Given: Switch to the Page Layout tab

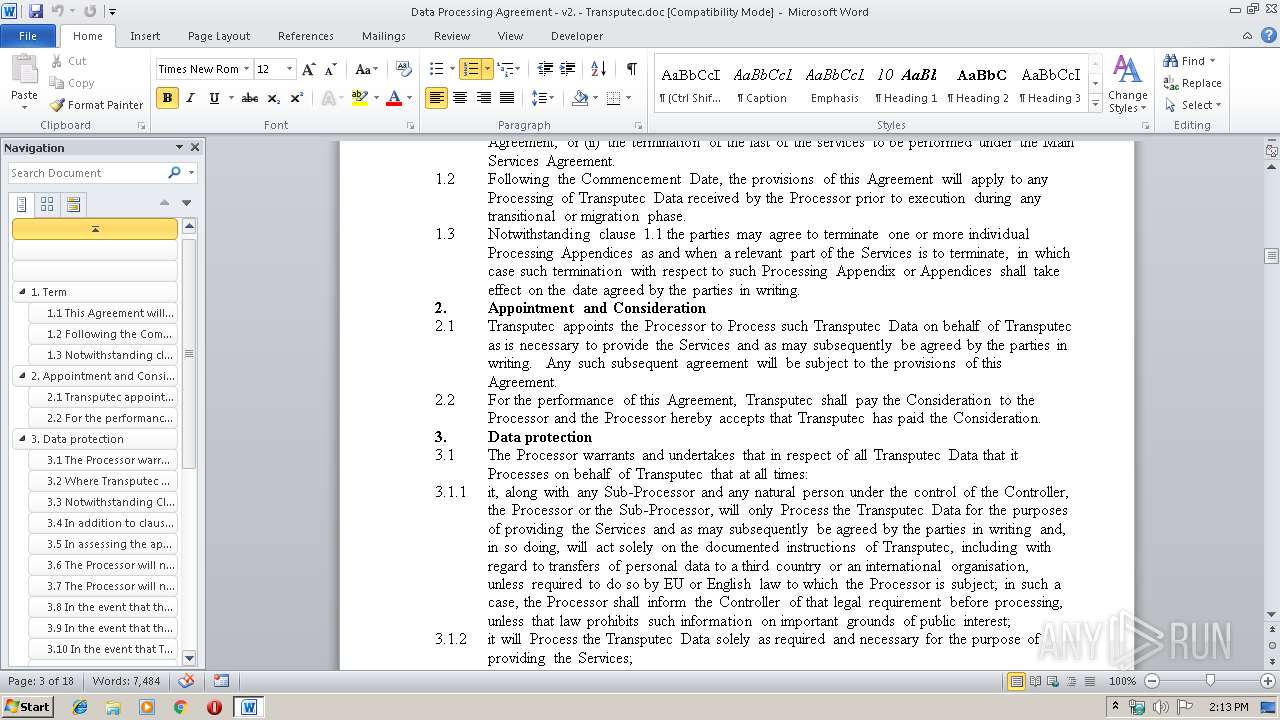Looking at the screenshot, I should 219,36.
